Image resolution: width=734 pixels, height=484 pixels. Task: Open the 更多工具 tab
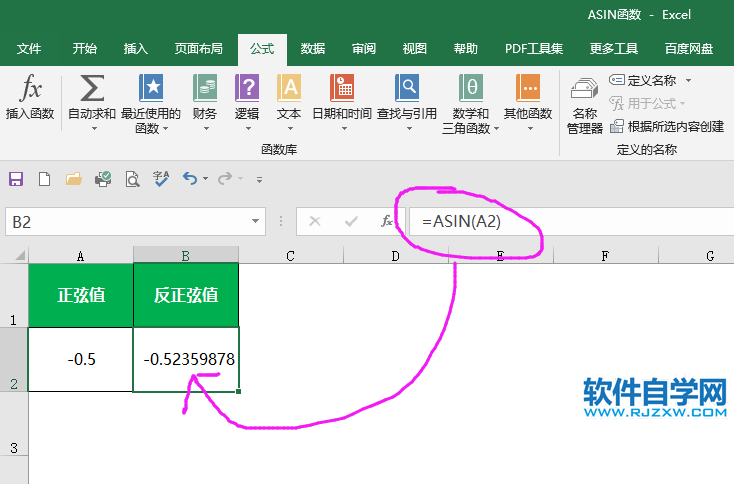pos(614,49)
